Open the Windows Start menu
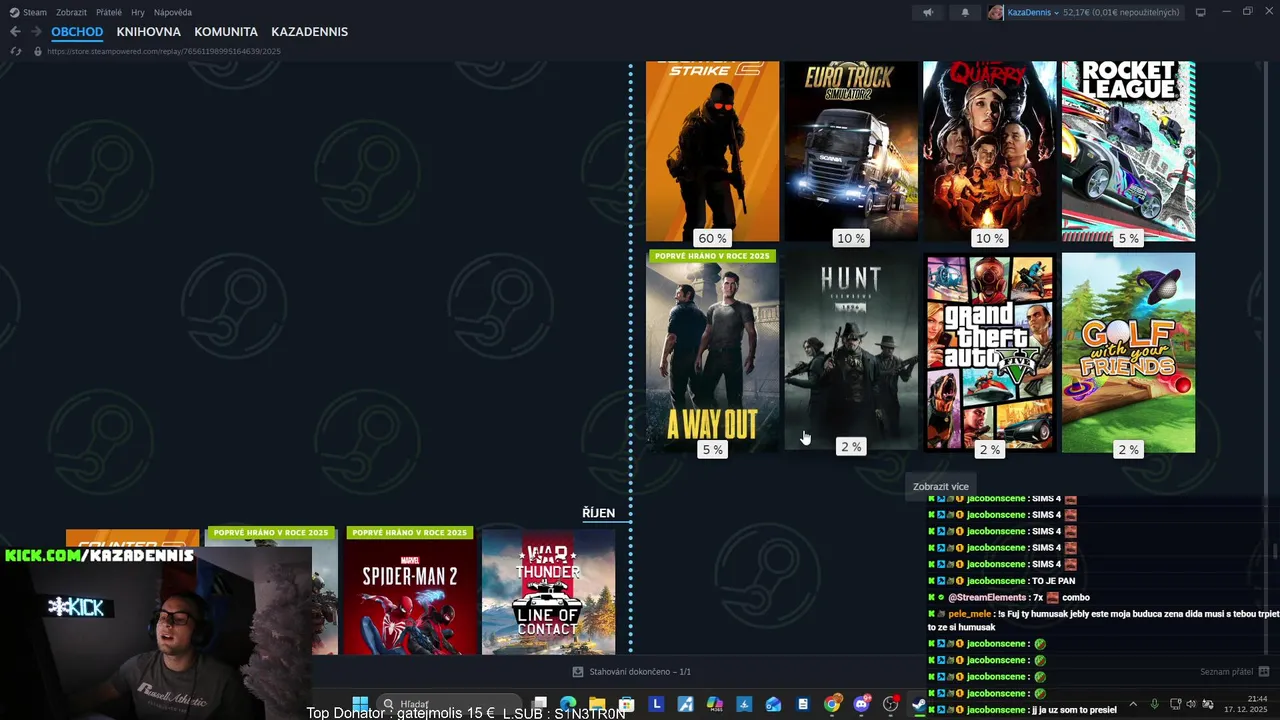 click(x=360, y=704)
